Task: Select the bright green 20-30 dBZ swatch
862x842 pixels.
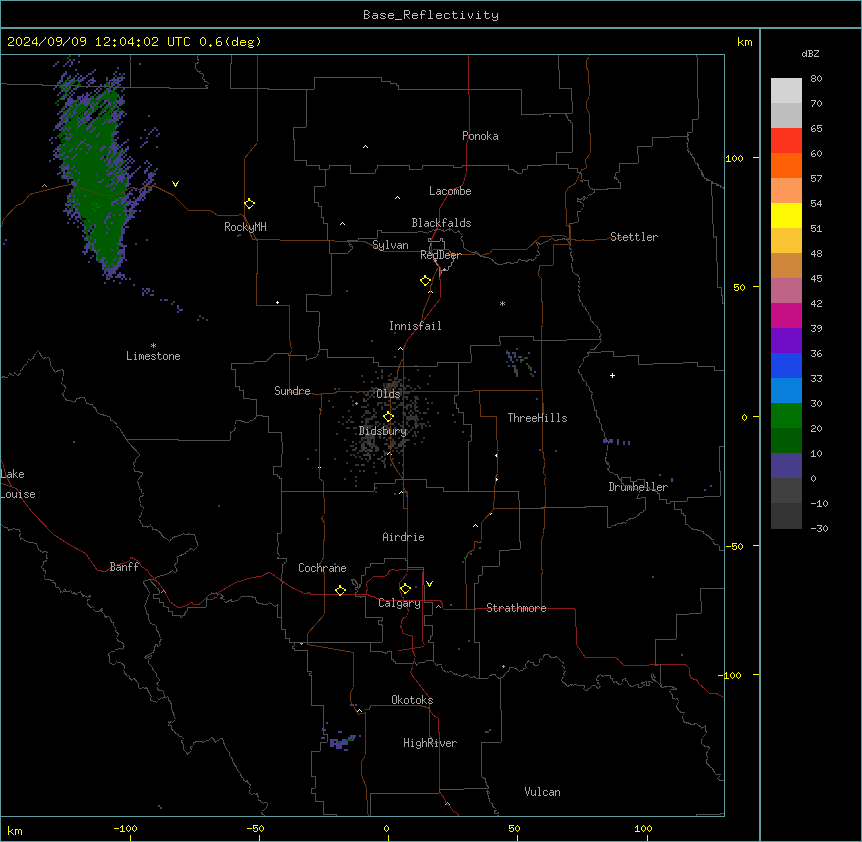Action: 786,416
